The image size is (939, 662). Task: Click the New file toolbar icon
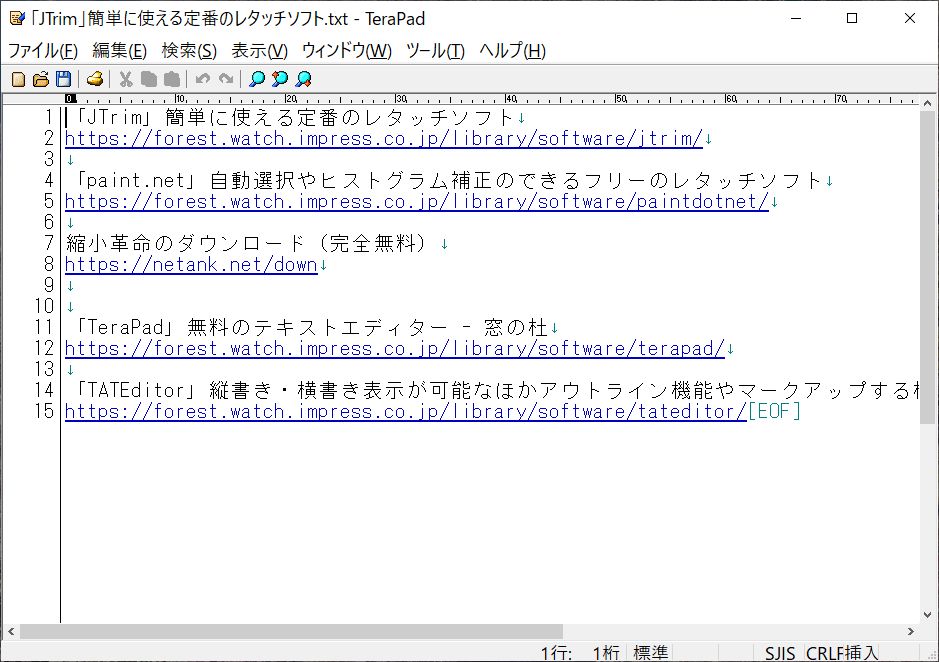[x=19, y=79]
